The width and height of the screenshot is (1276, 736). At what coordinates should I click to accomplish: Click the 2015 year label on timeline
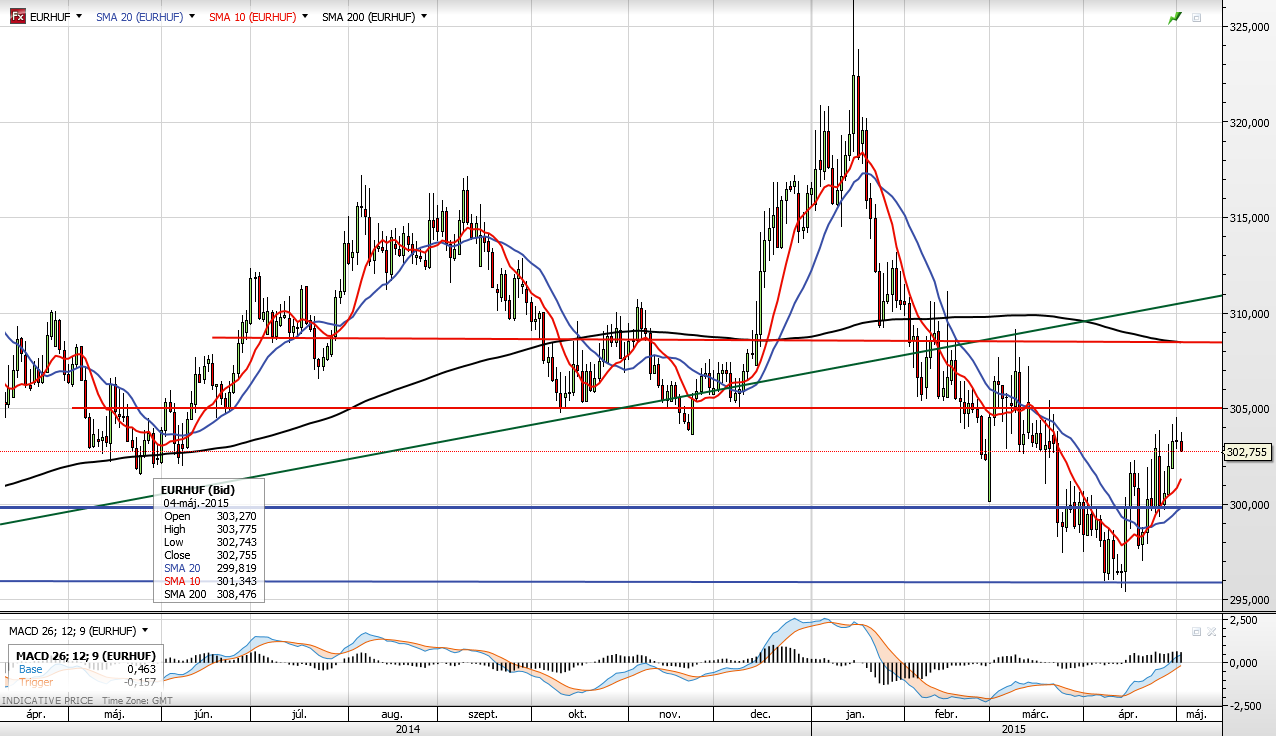point(1013,729)
